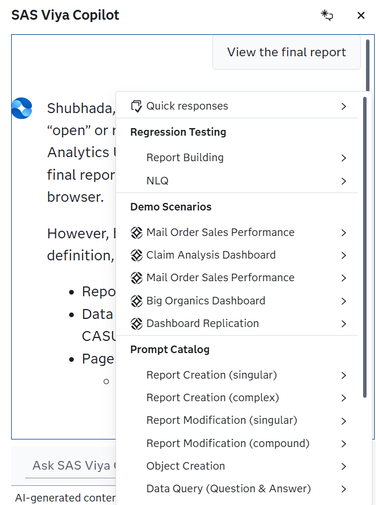Click the new chat sparkle icon in header
The height and width of the screenshot is (505, 376).
coord(327,15)
